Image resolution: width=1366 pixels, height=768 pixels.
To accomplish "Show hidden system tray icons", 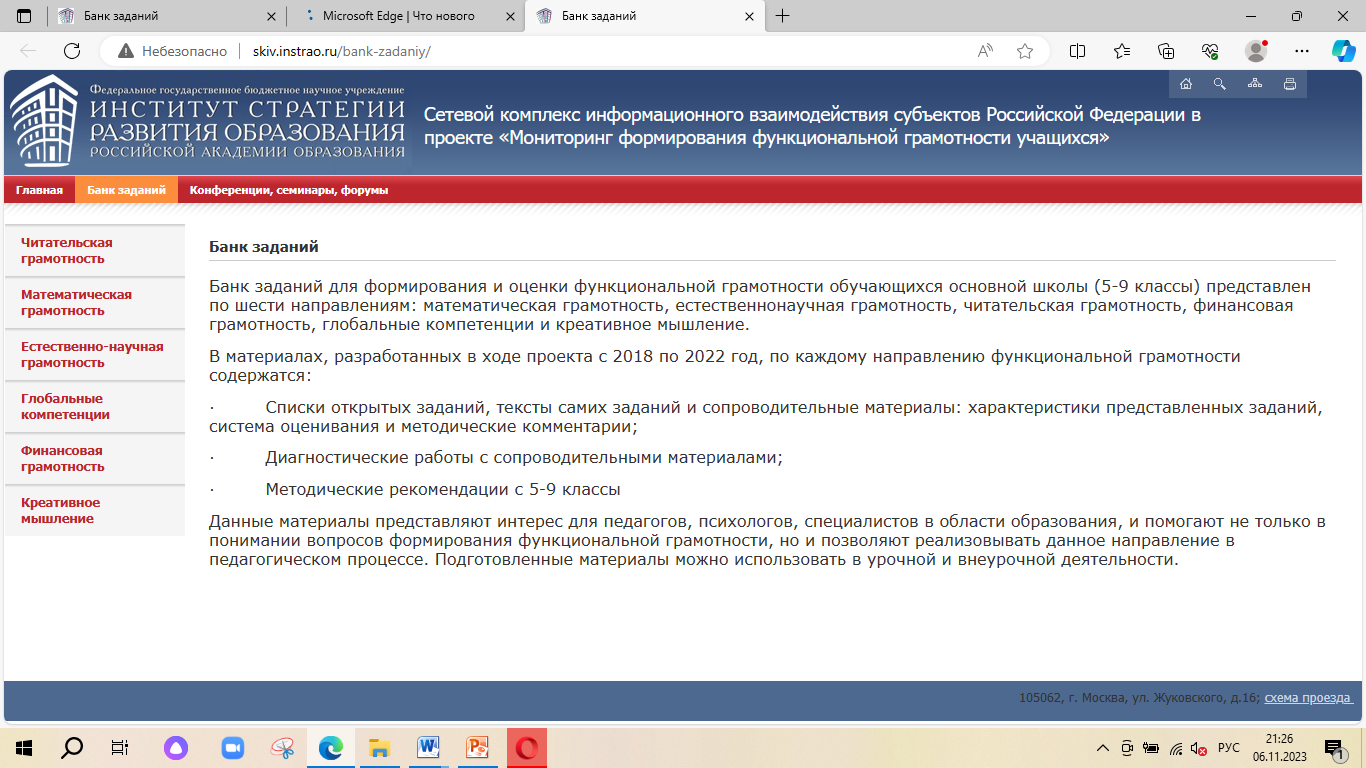I will click(1103, 748).
